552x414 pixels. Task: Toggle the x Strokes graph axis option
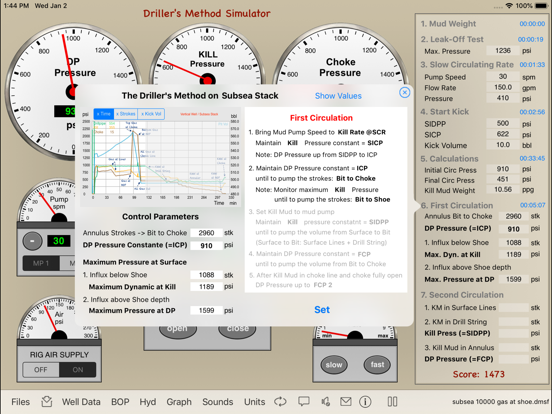coord(126,114)
